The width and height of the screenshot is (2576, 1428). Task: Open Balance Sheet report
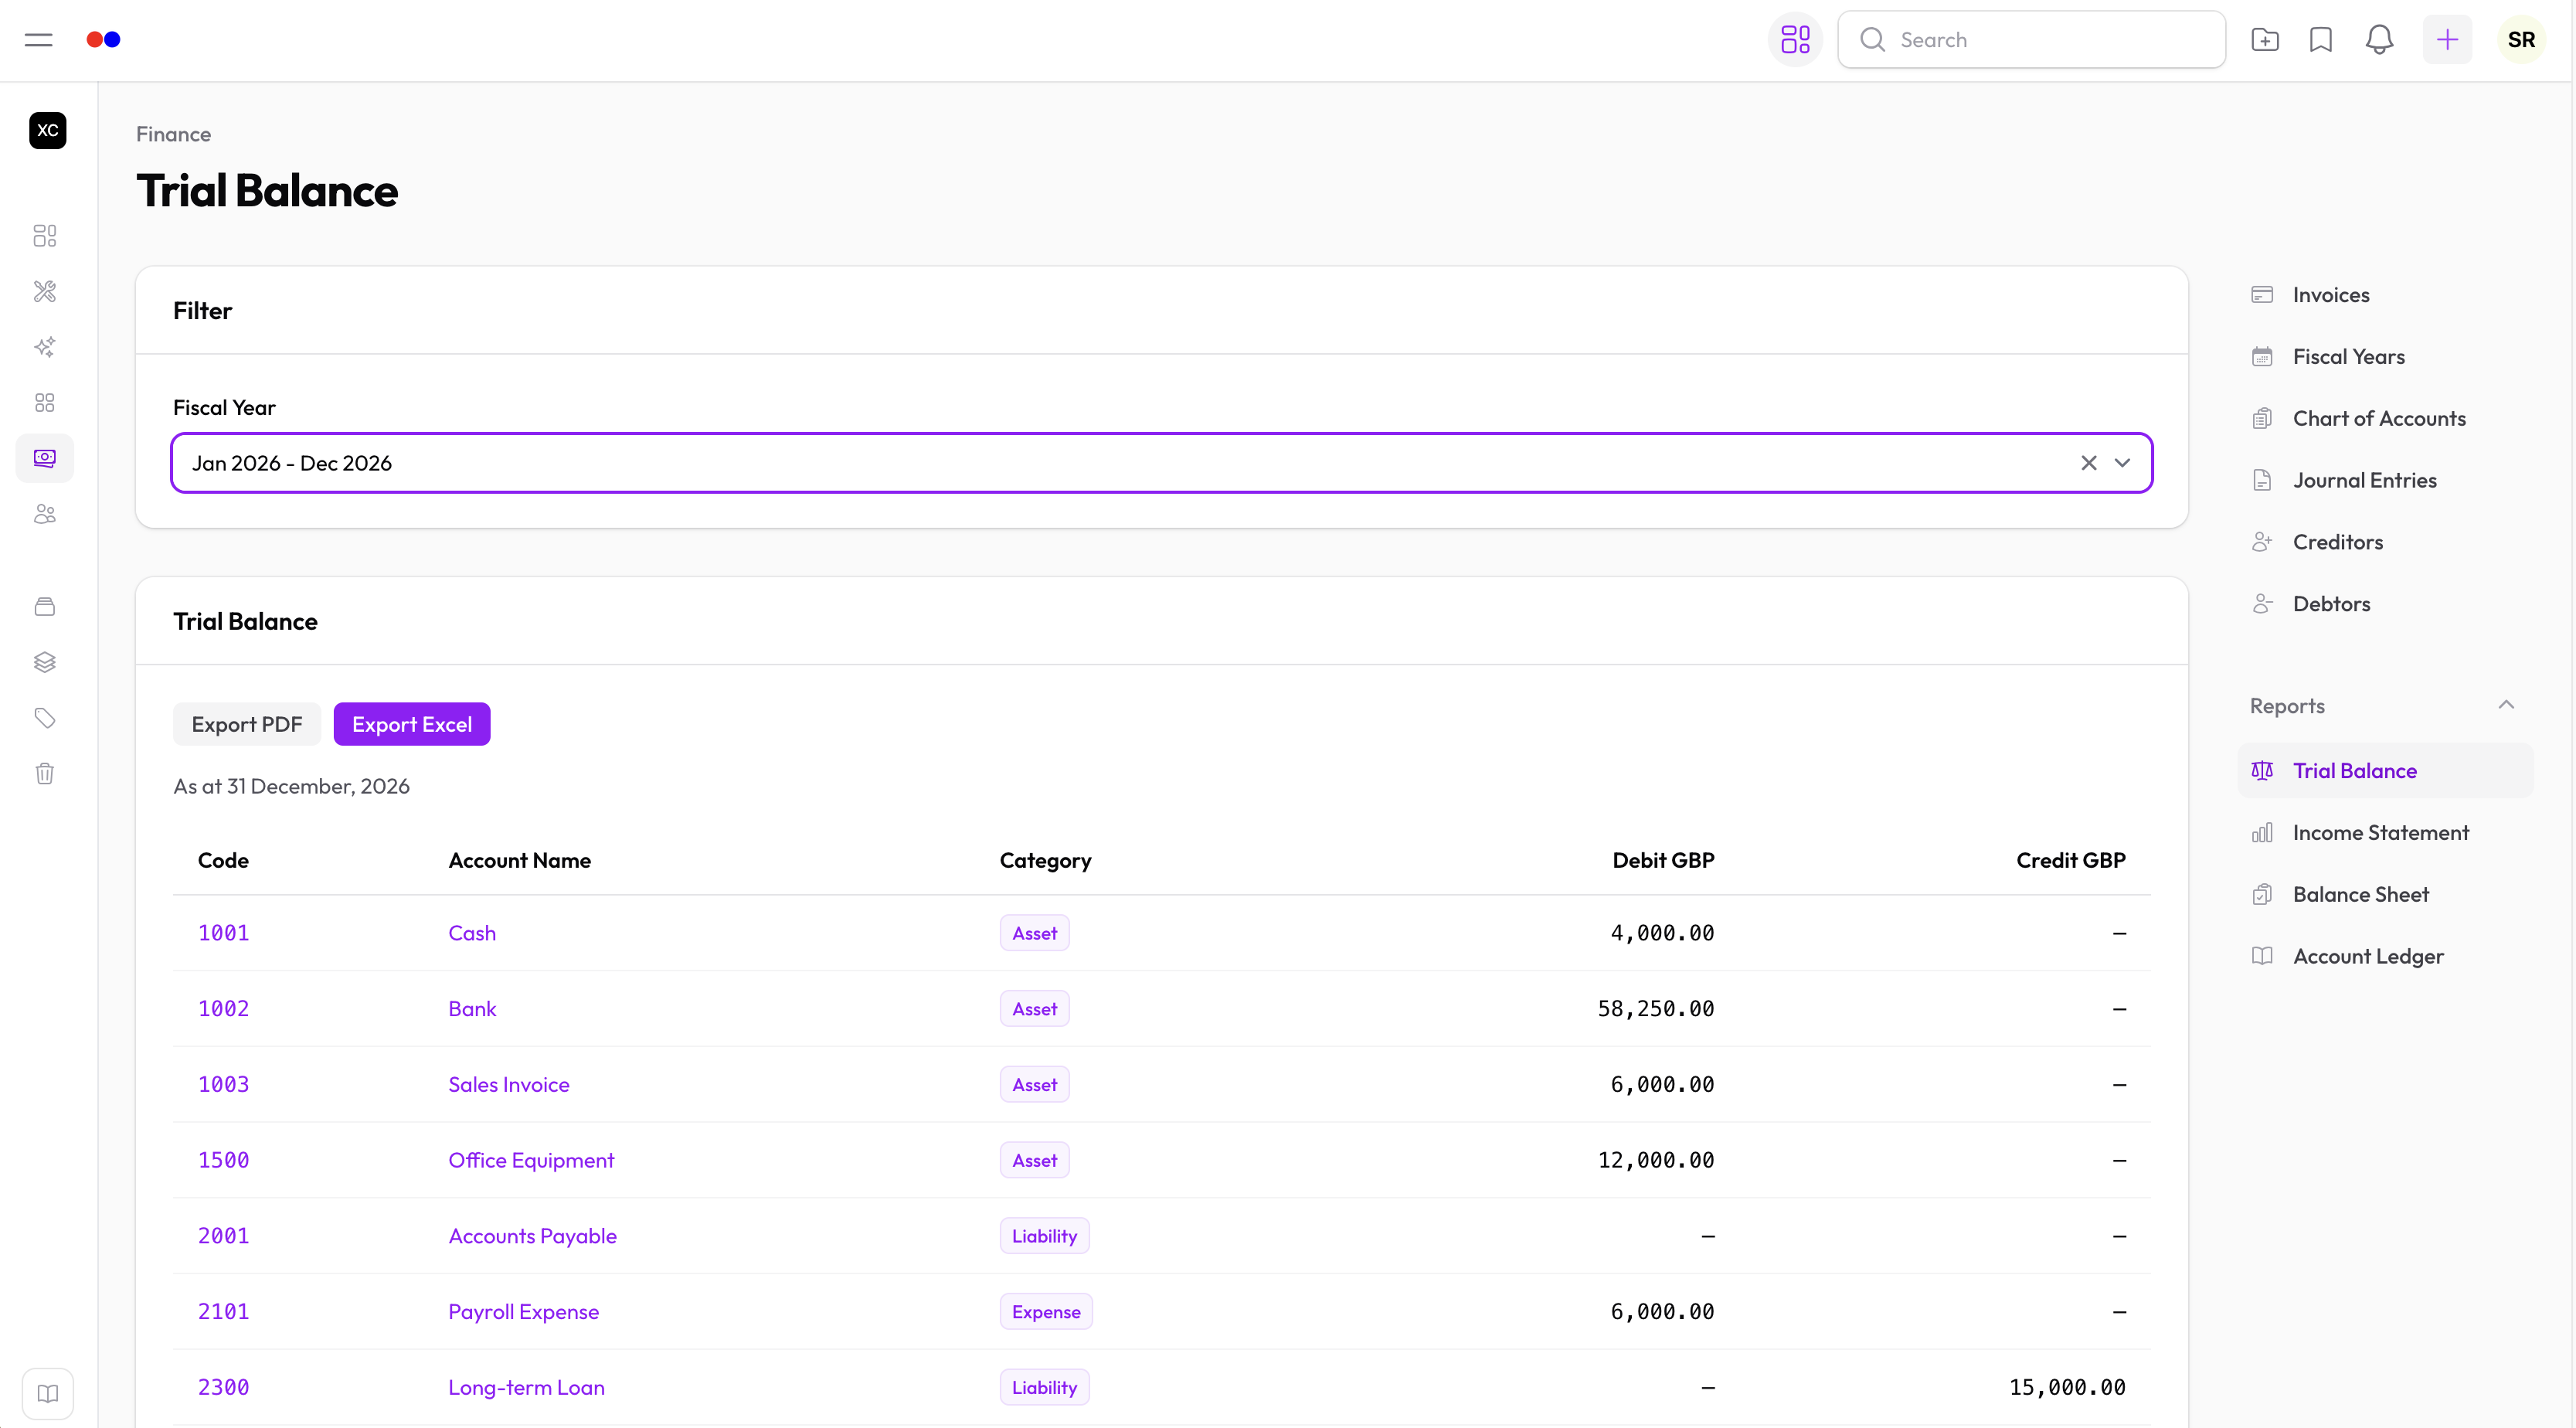[x=2384, y=895]
